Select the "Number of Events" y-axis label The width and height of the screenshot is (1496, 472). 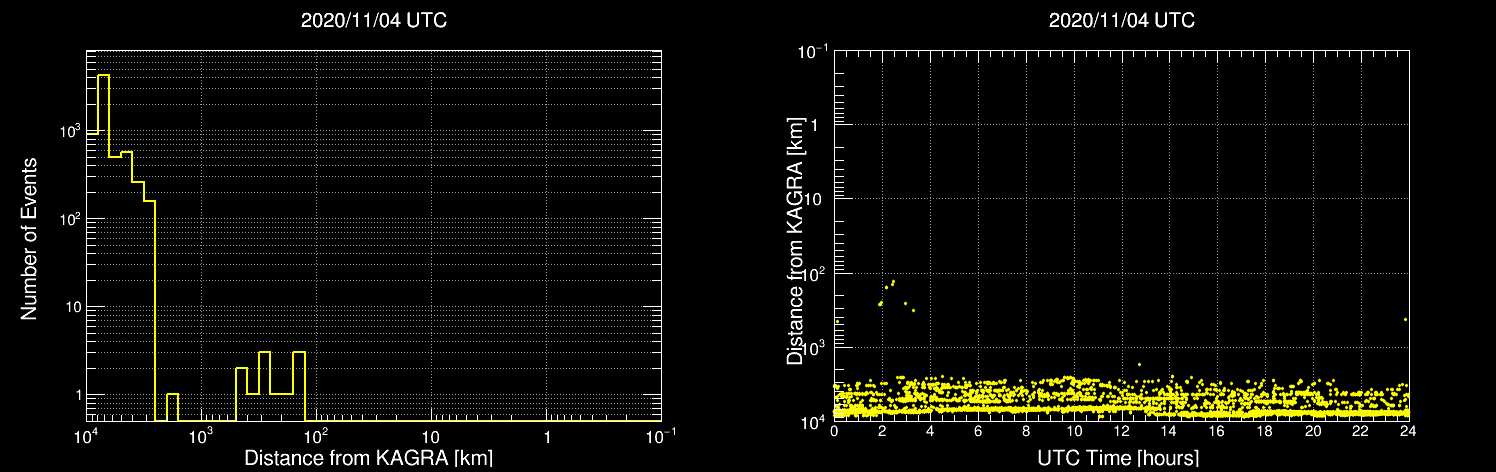[x=29, y=238]
